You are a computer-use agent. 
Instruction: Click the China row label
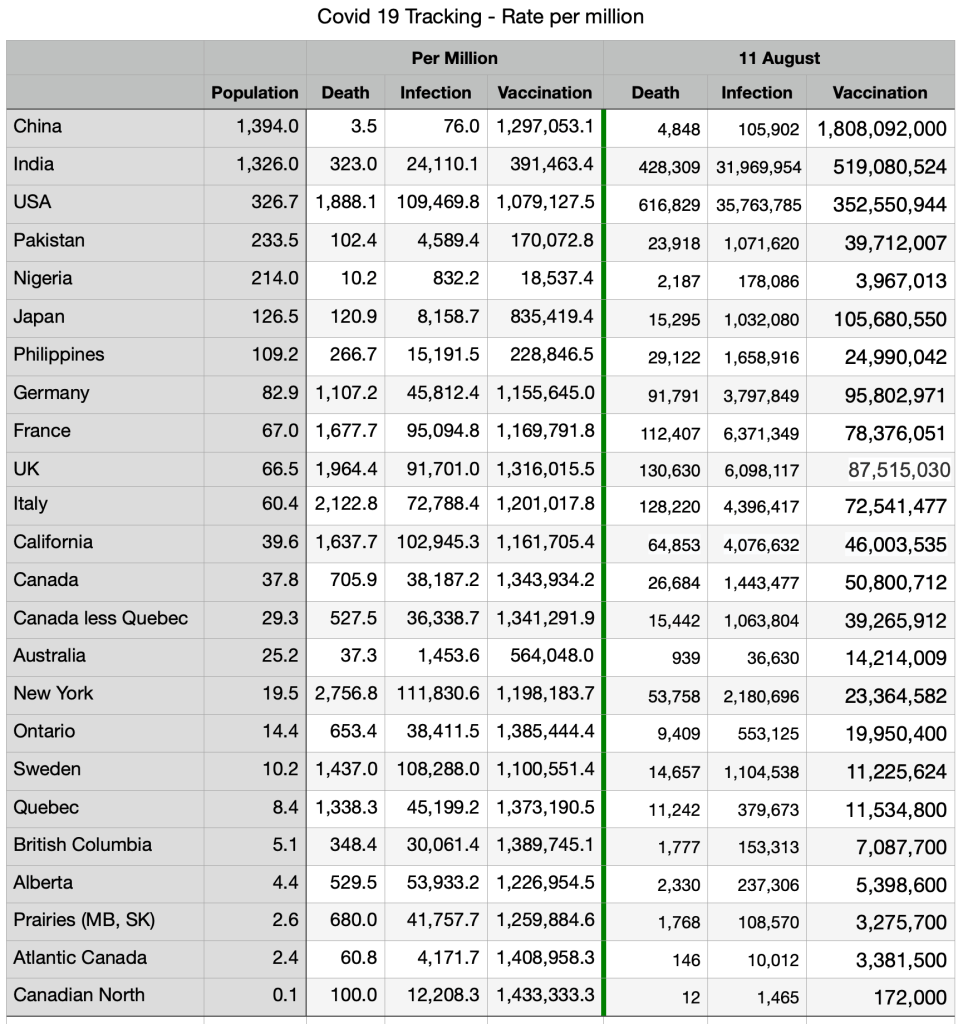coord(38,126)
